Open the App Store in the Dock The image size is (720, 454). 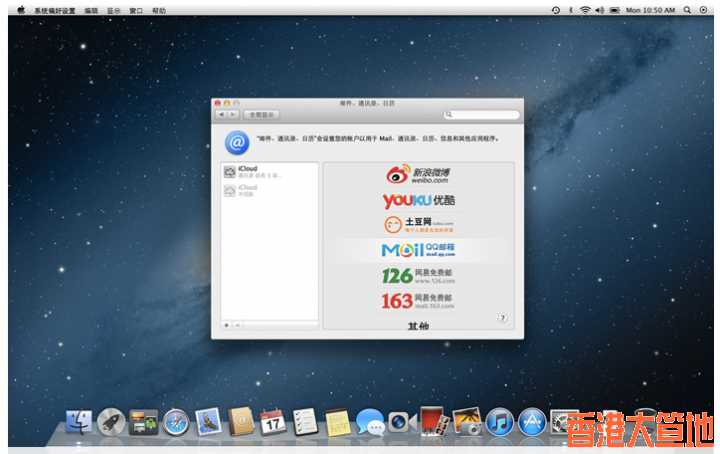(532, 422)
